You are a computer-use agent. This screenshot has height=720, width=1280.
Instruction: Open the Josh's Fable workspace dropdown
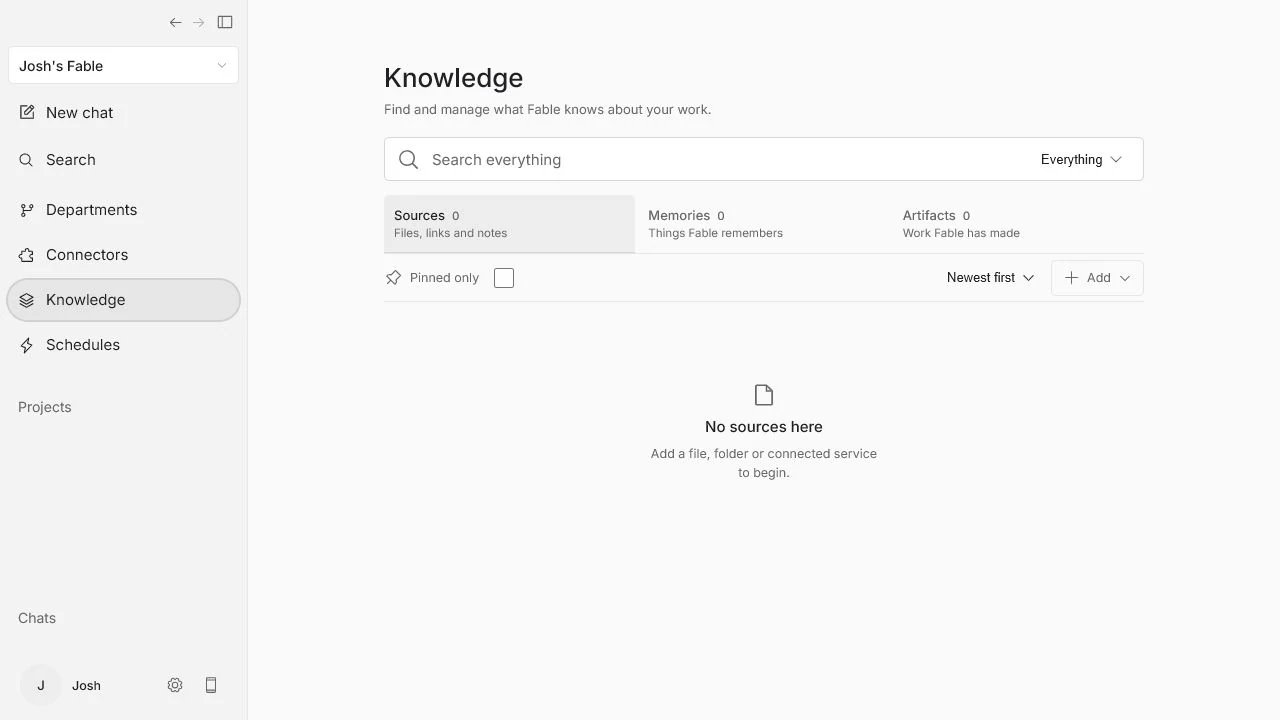click(x=123, y=66)
